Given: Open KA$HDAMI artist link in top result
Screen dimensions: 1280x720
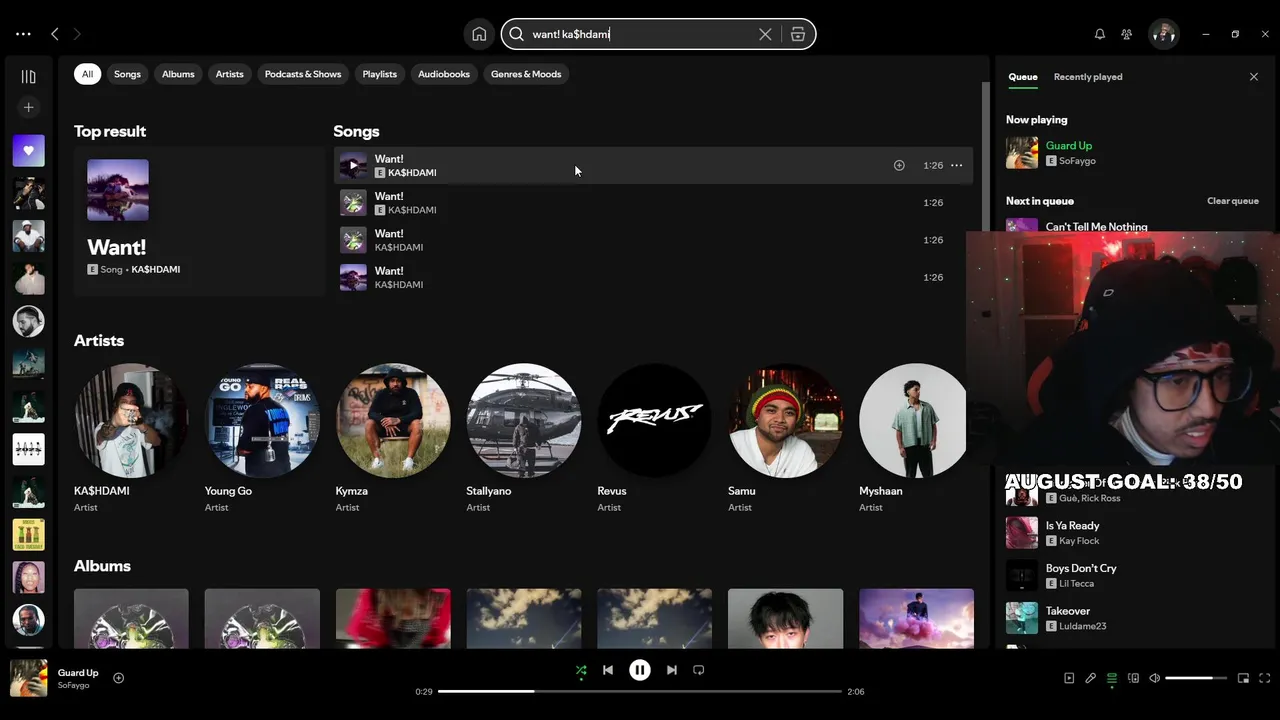Looking at the screenshot, I should (x=156, y=270).
